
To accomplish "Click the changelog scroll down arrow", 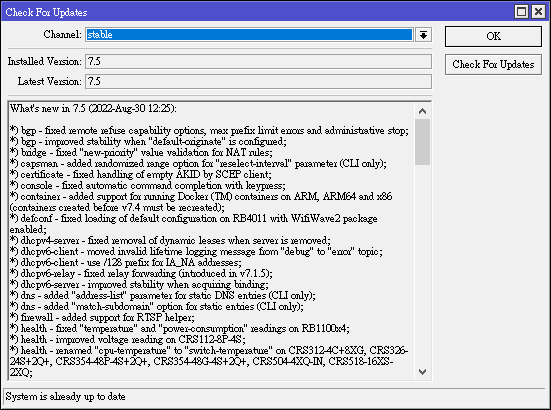I will 422,372.
